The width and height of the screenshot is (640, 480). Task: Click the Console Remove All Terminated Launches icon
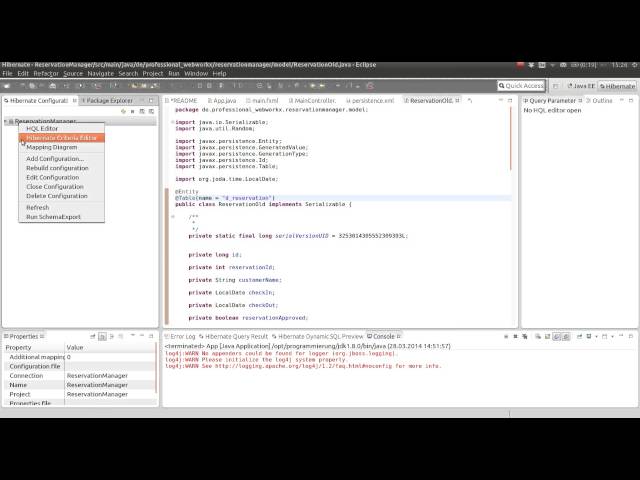(x=525, y=336)
